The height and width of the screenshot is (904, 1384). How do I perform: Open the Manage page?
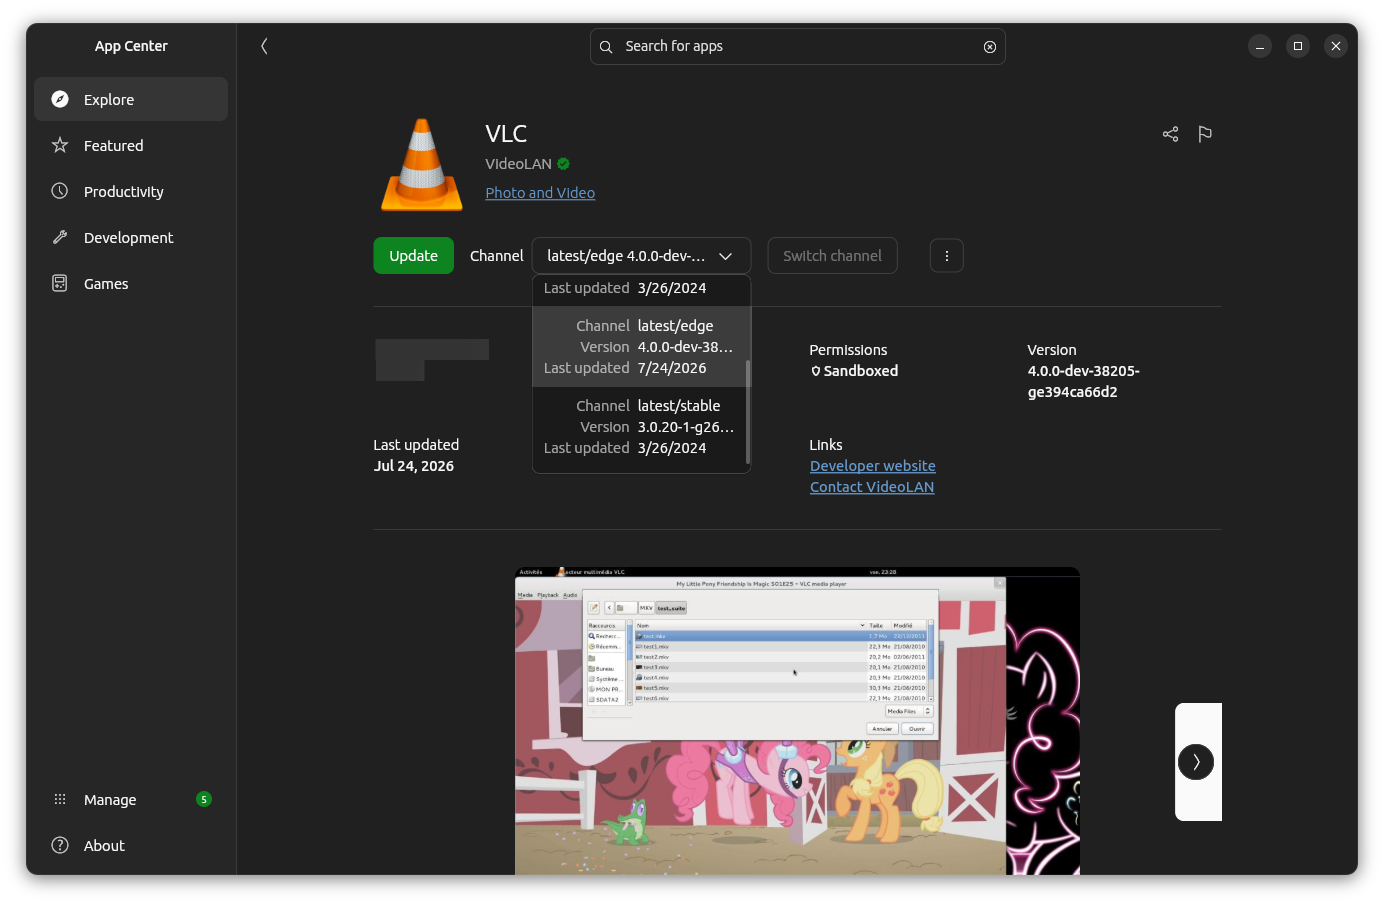[x=131, y=799]
